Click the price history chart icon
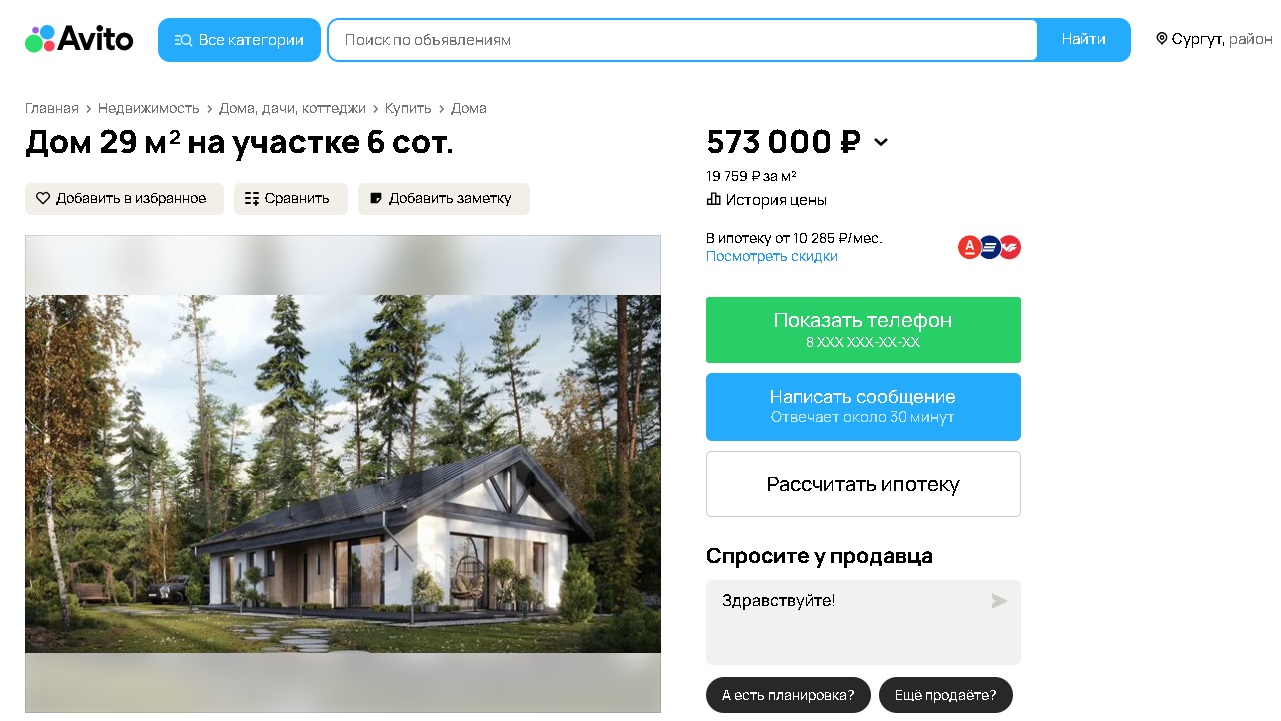Image resolution: width=1281 pixels, height=721 pixels. (x=713, y=199)
